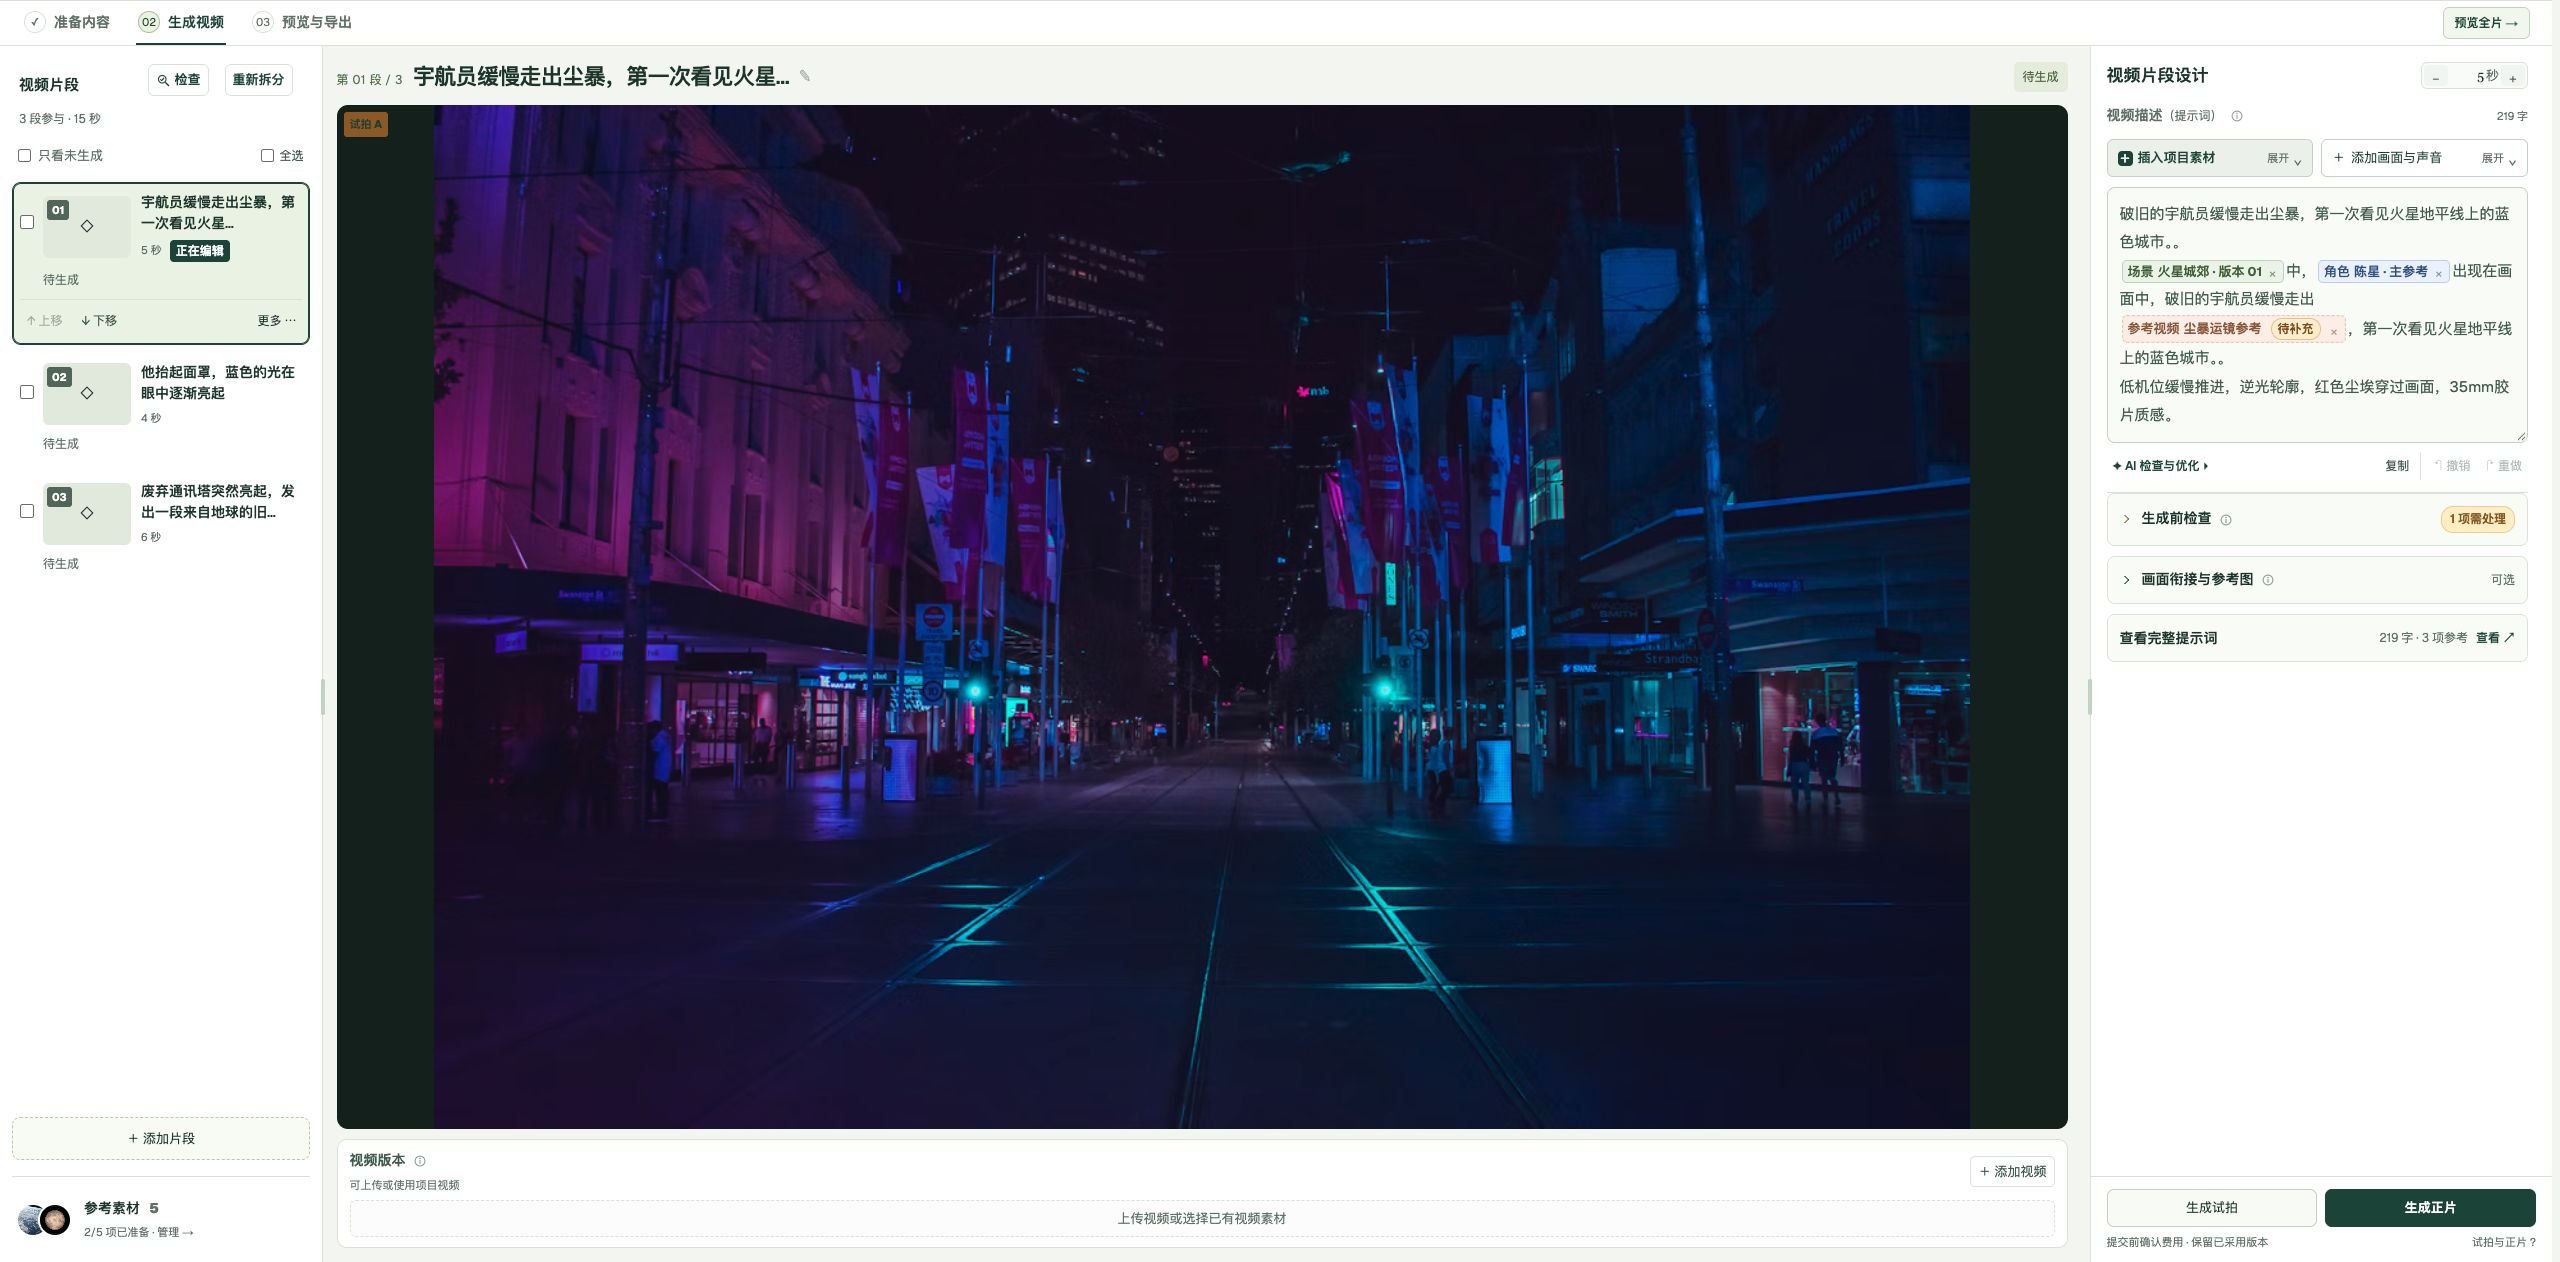
Task: Click the info icon next to 视频版本
Action: 420,1161
